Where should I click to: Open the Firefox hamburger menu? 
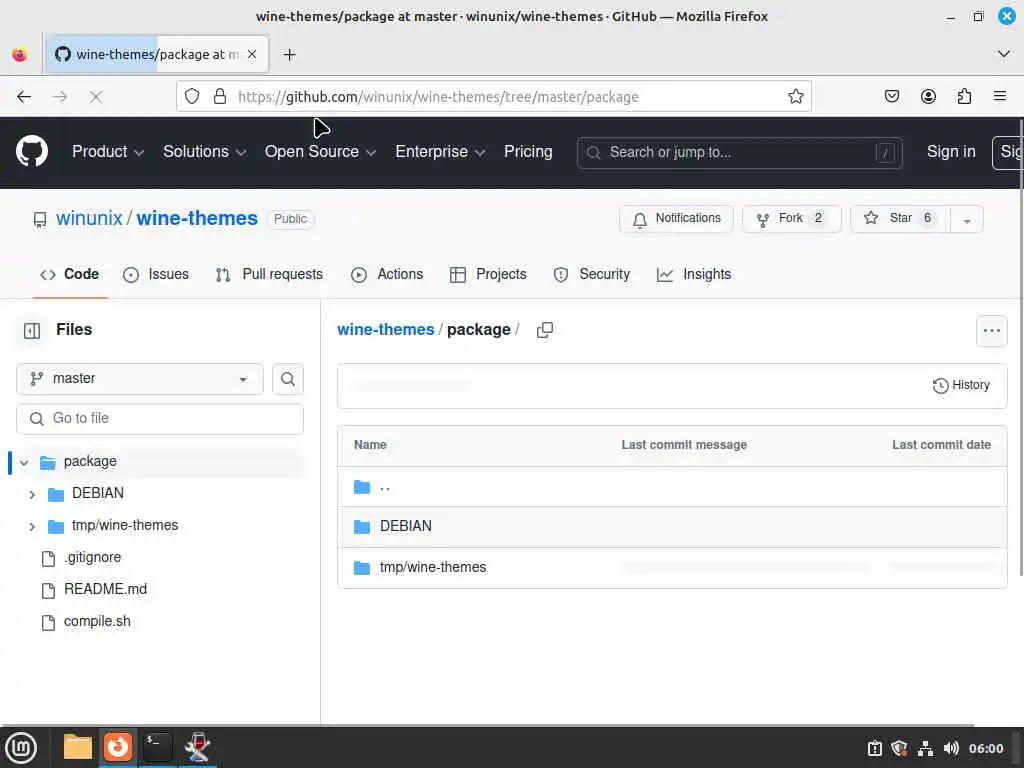[1000, 97]
